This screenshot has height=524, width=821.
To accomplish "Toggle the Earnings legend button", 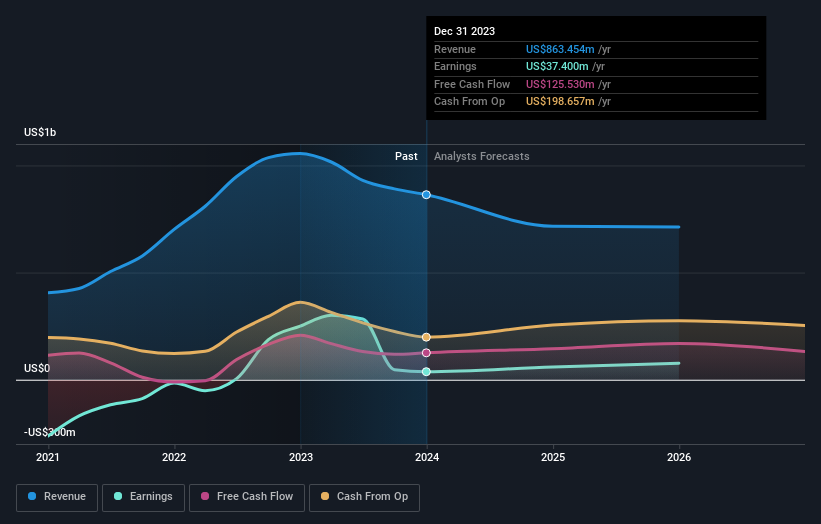I will point(143,497).
